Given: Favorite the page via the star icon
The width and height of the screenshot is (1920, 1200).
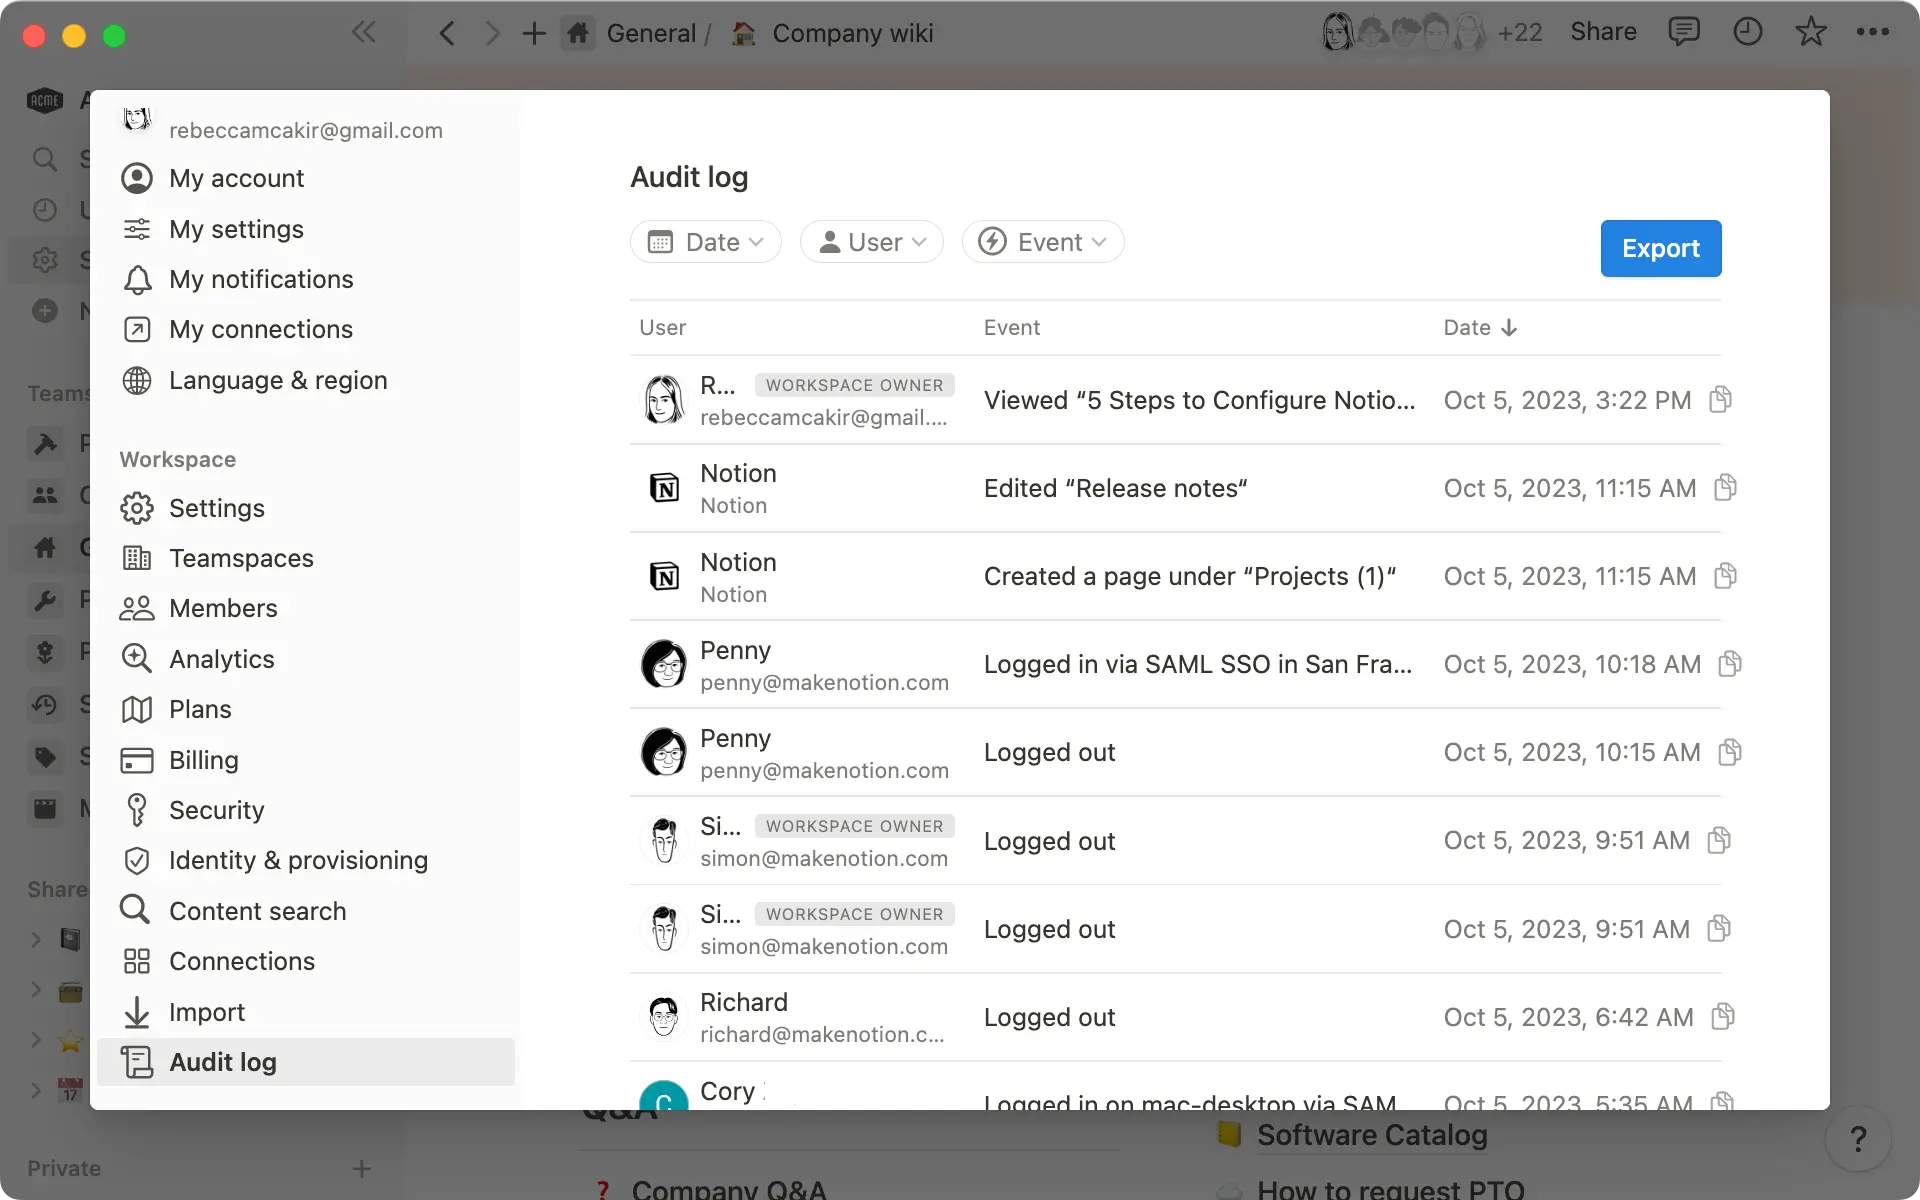Looking at the screenshot, I should (x=1811, y=31).
